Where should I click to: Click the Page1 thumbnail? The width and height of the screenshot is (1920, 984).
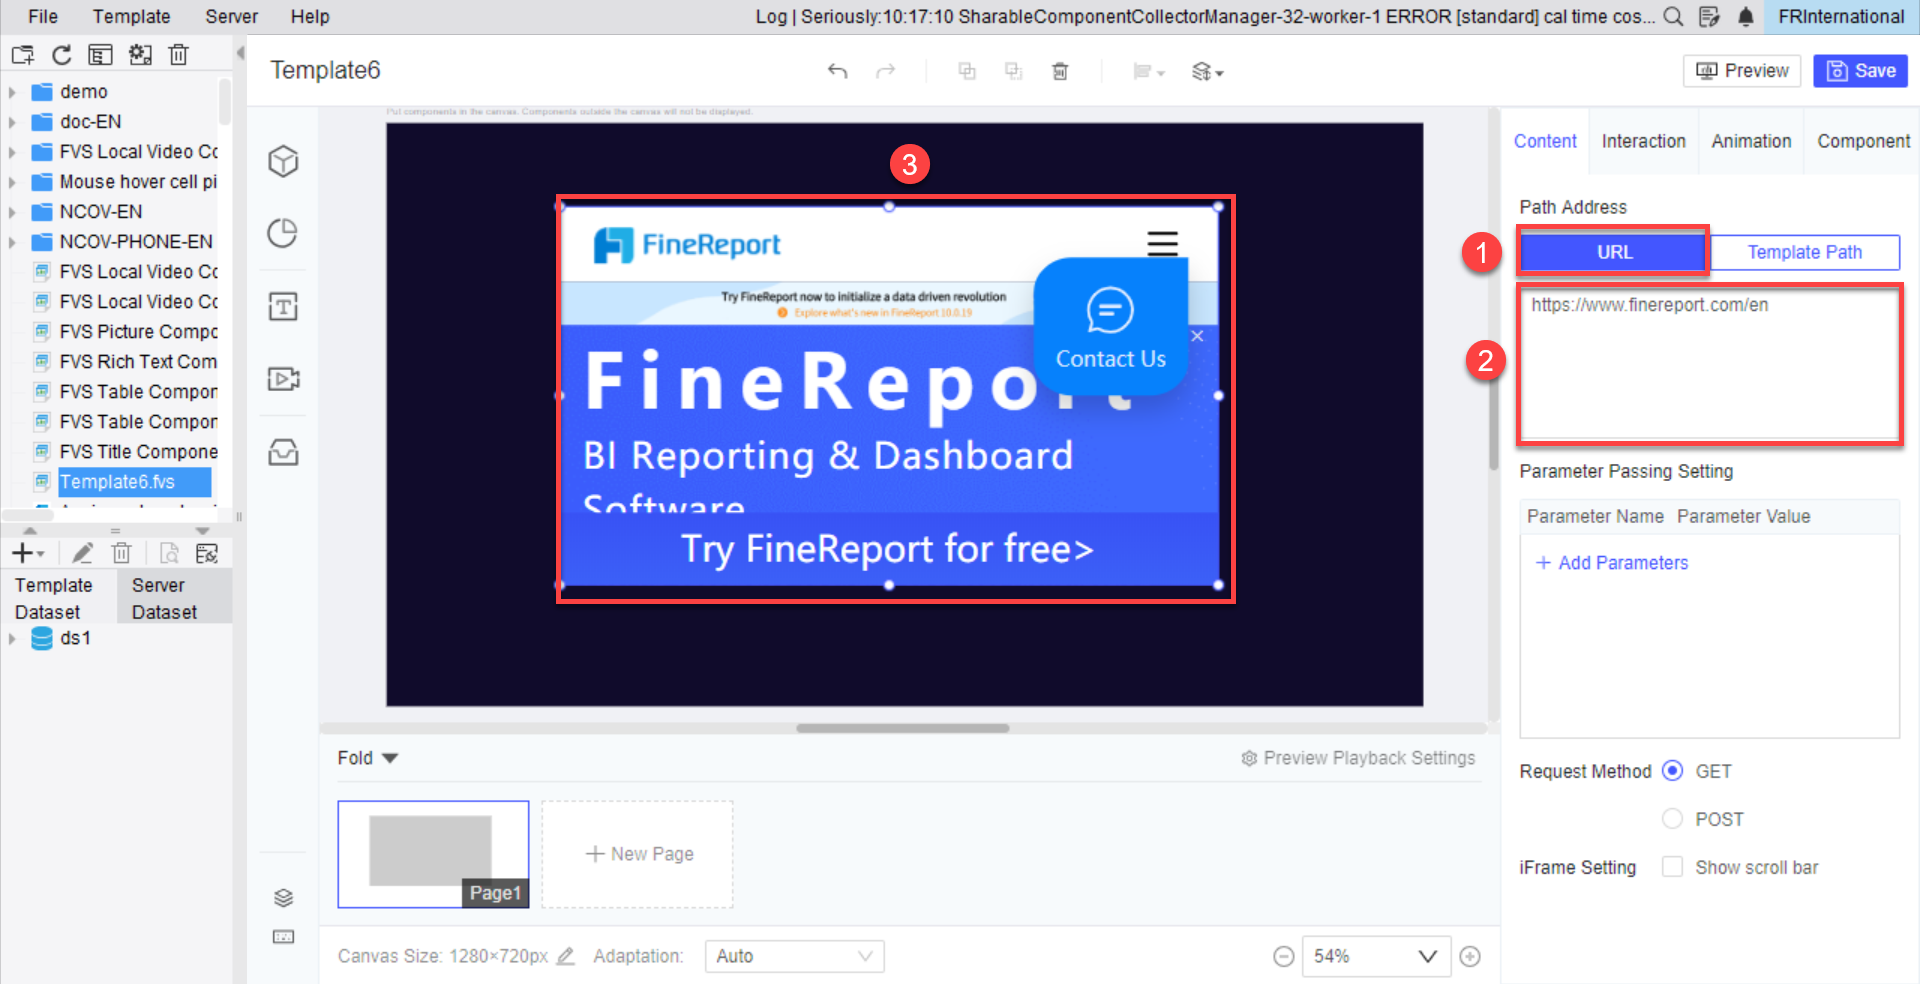(x=433, y=853)
